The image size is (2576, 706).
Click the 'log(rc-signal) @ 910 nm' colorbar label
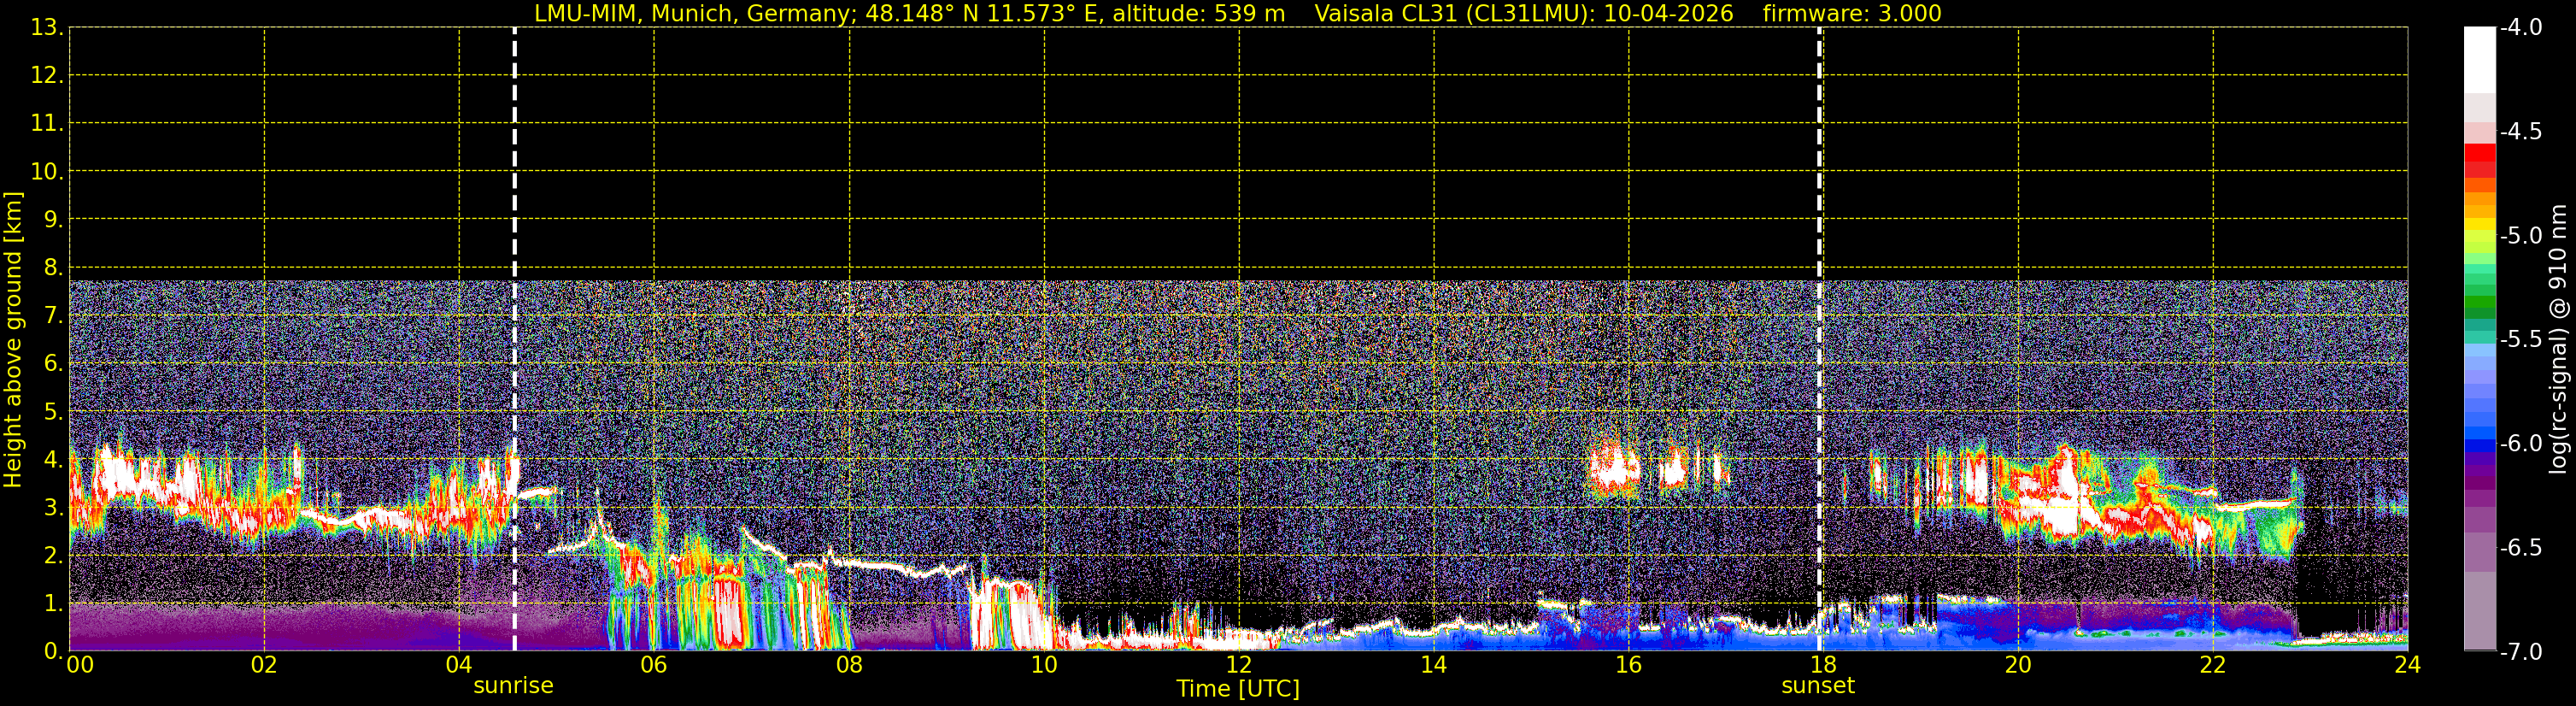pyautogui.click(x=2558, y=339)
